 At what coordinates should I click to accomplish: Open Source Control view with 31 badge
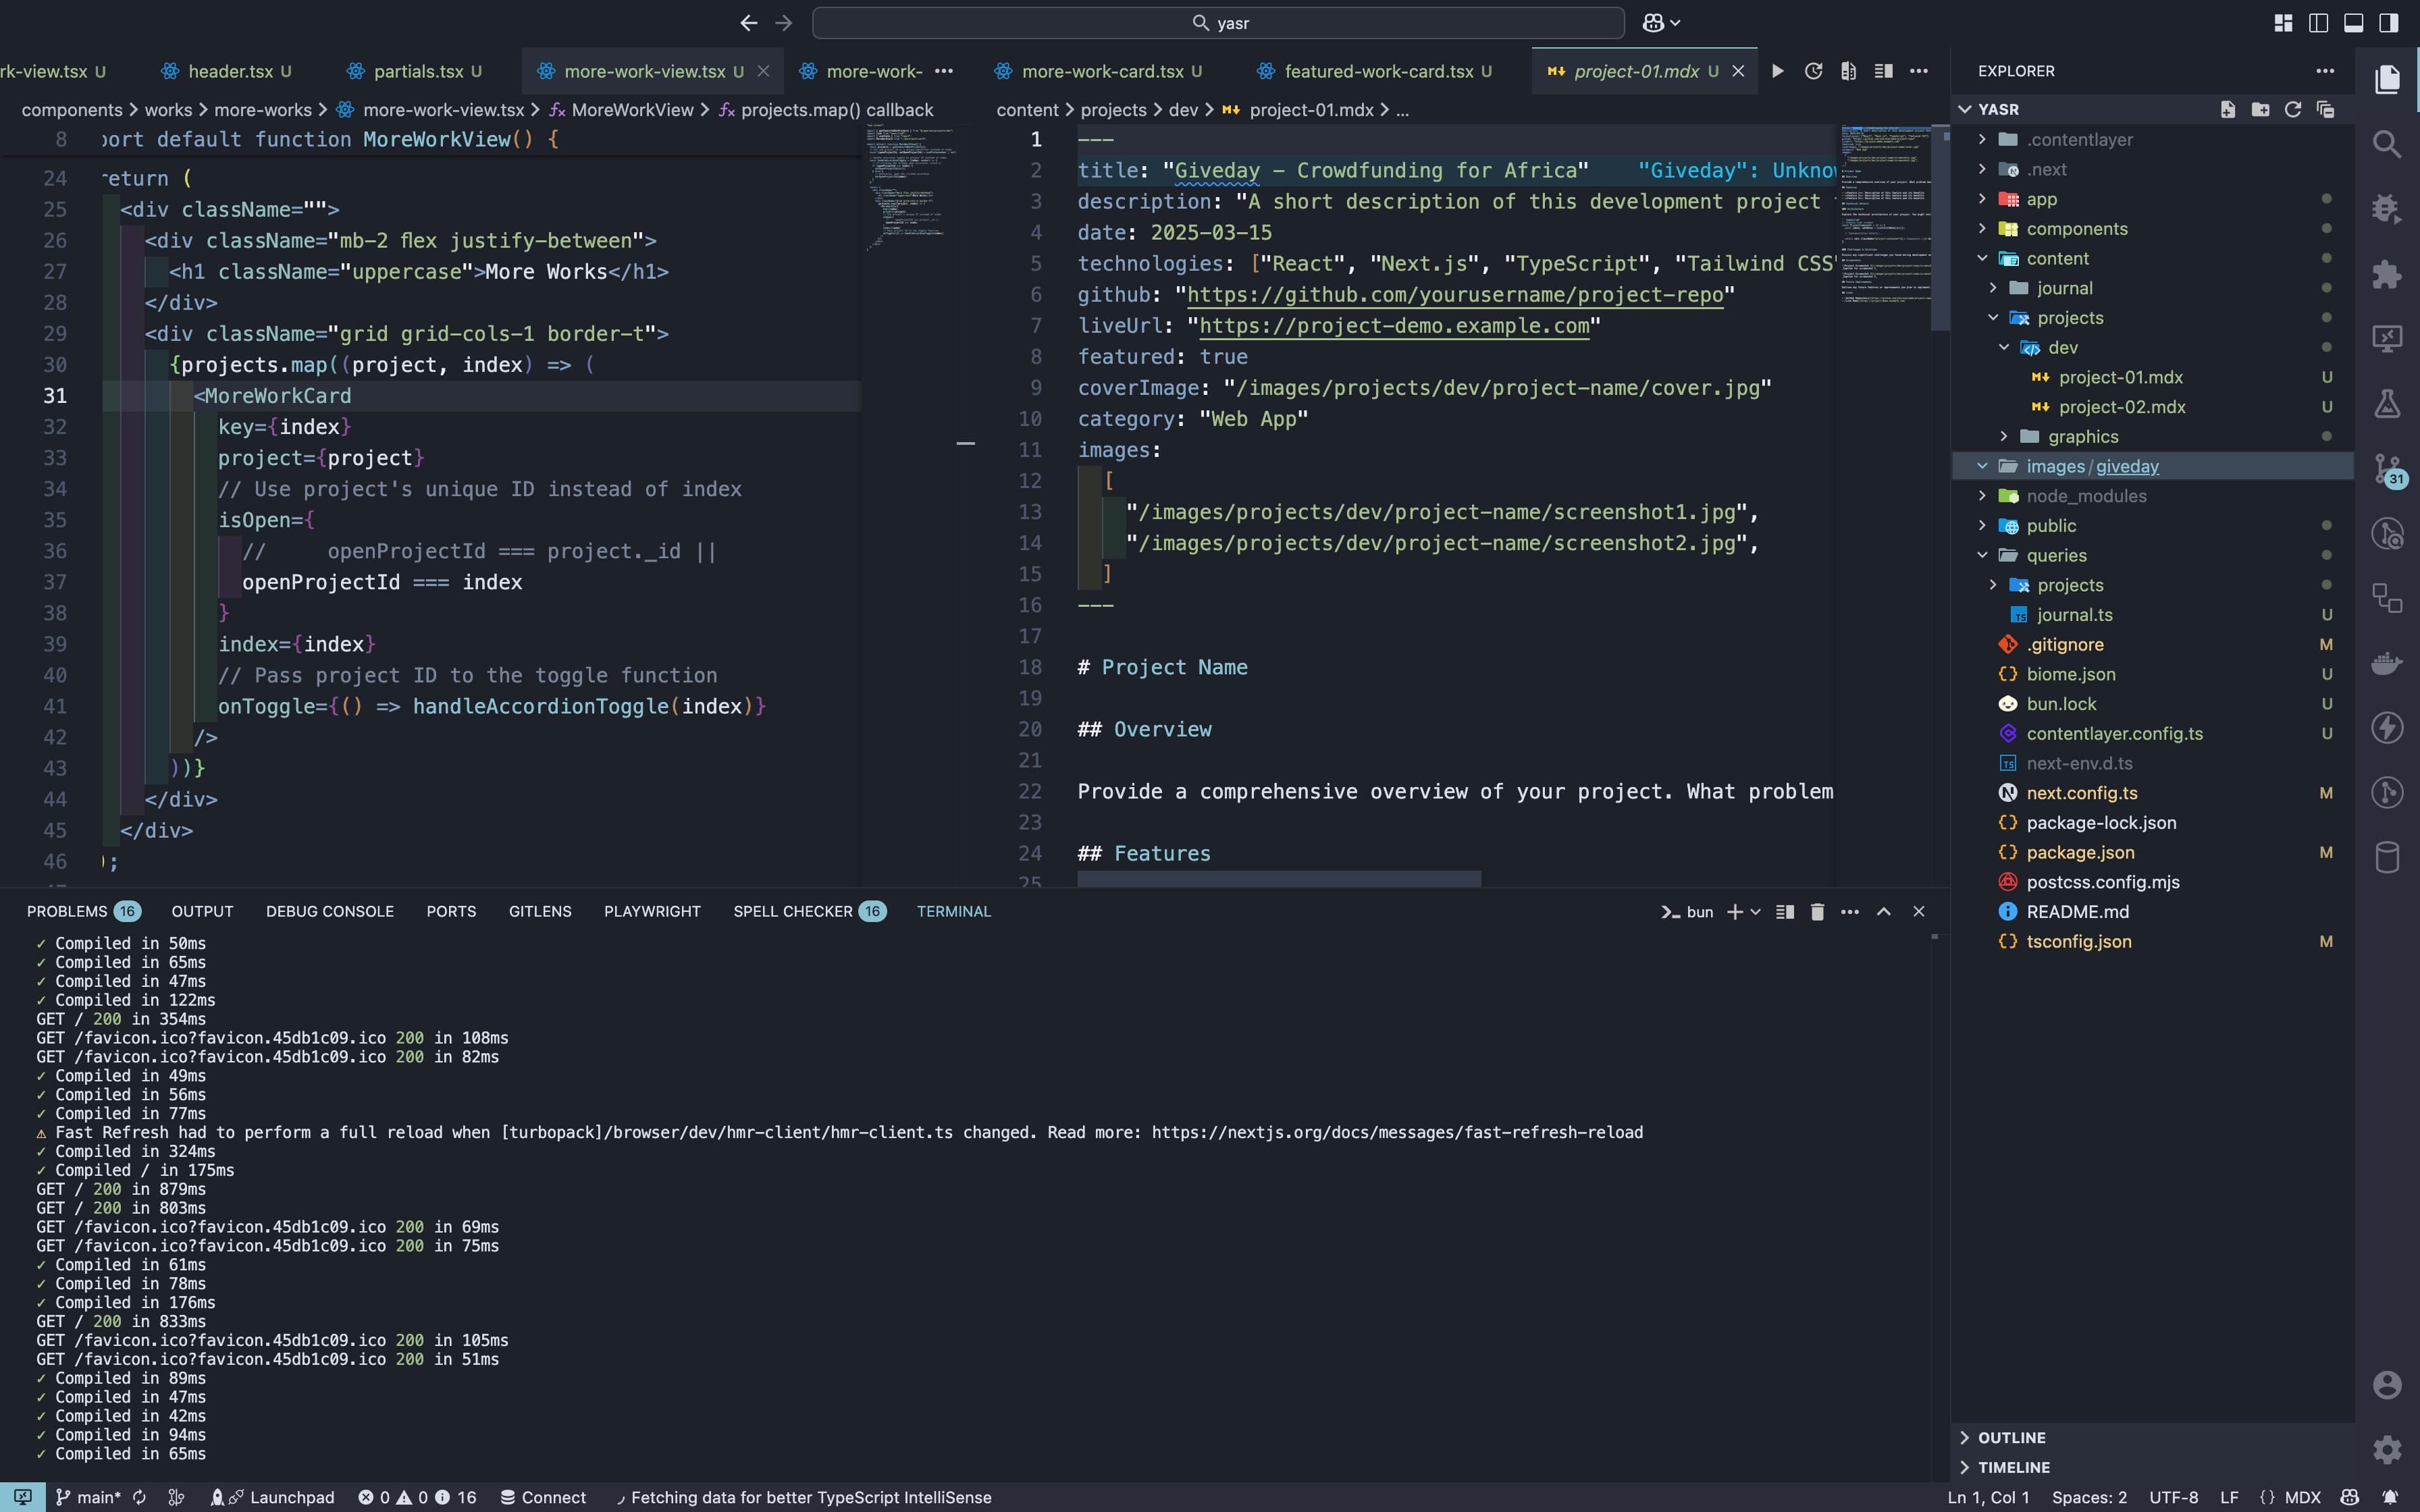[2387, 468]
